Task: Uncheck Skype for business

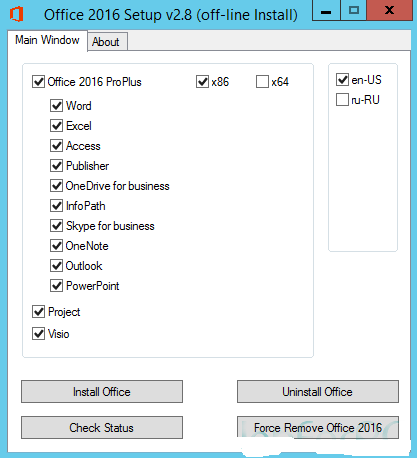Action: pyautogui.click(x=57, y=226)
